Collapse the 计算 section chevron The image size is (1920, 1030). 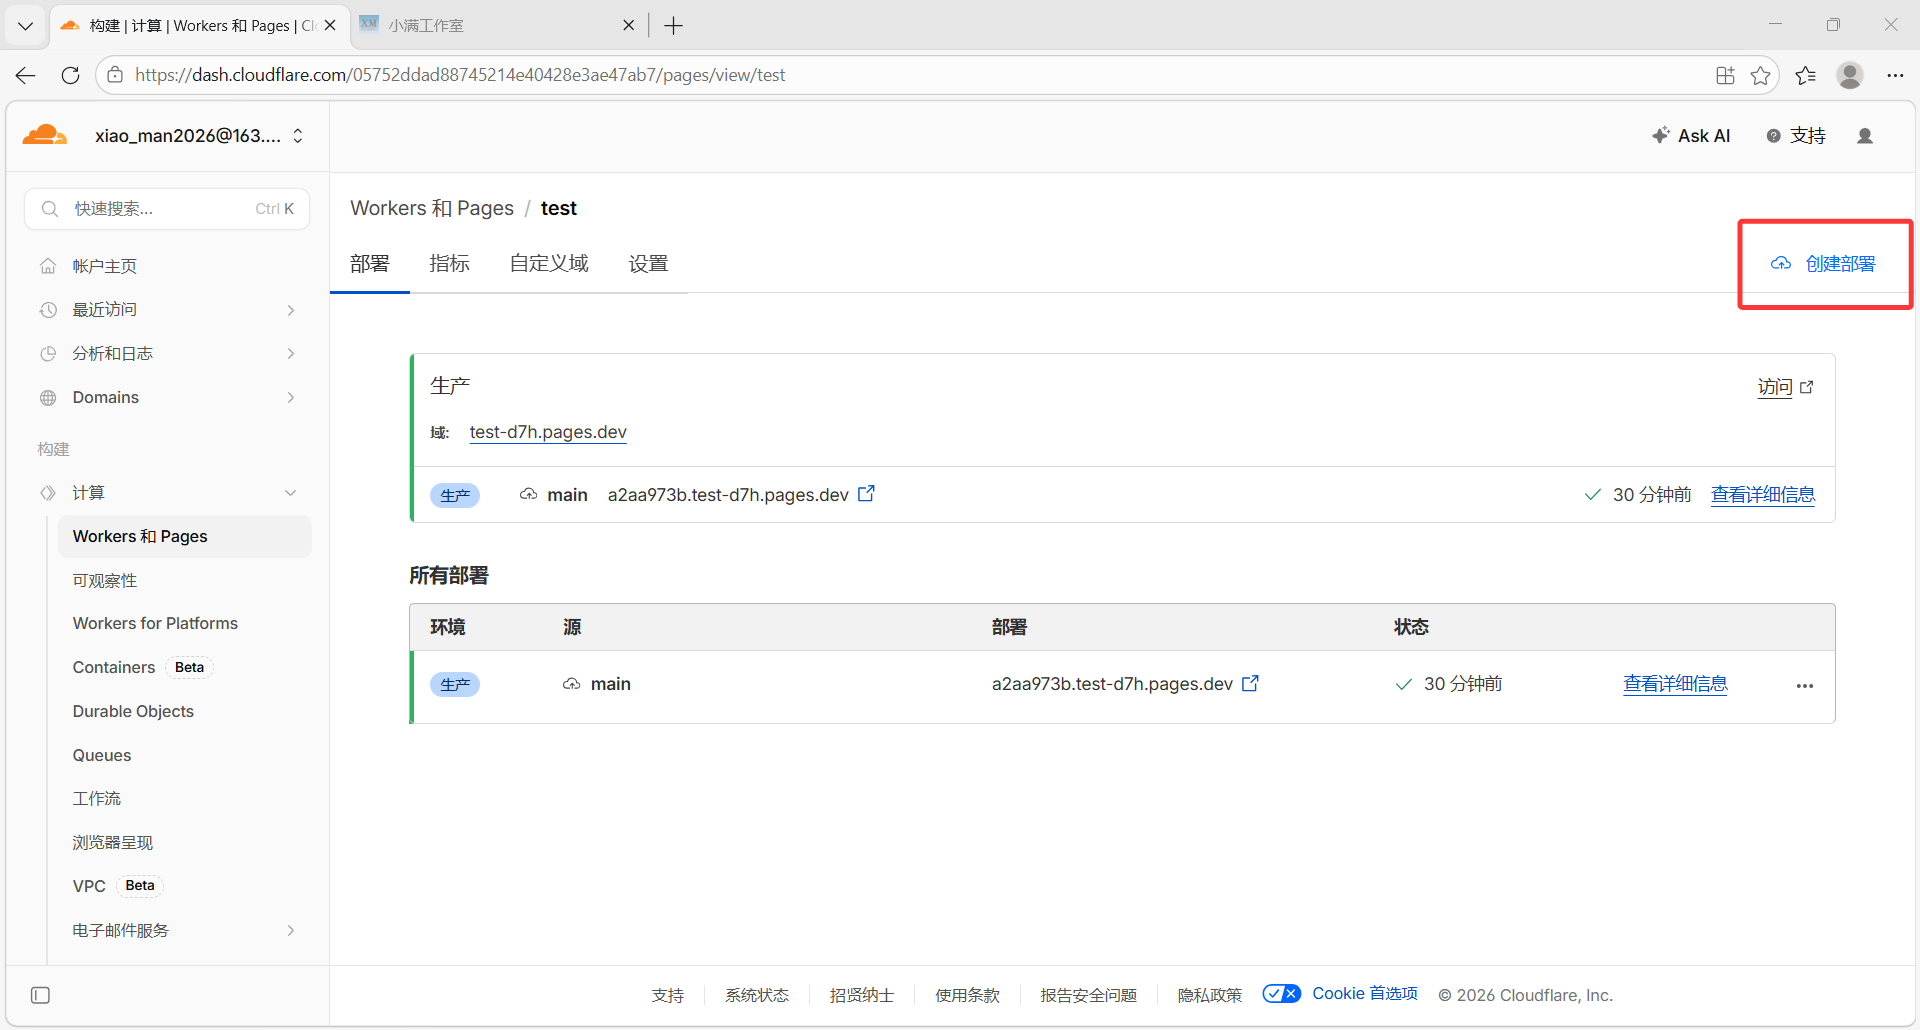point(291,493)
